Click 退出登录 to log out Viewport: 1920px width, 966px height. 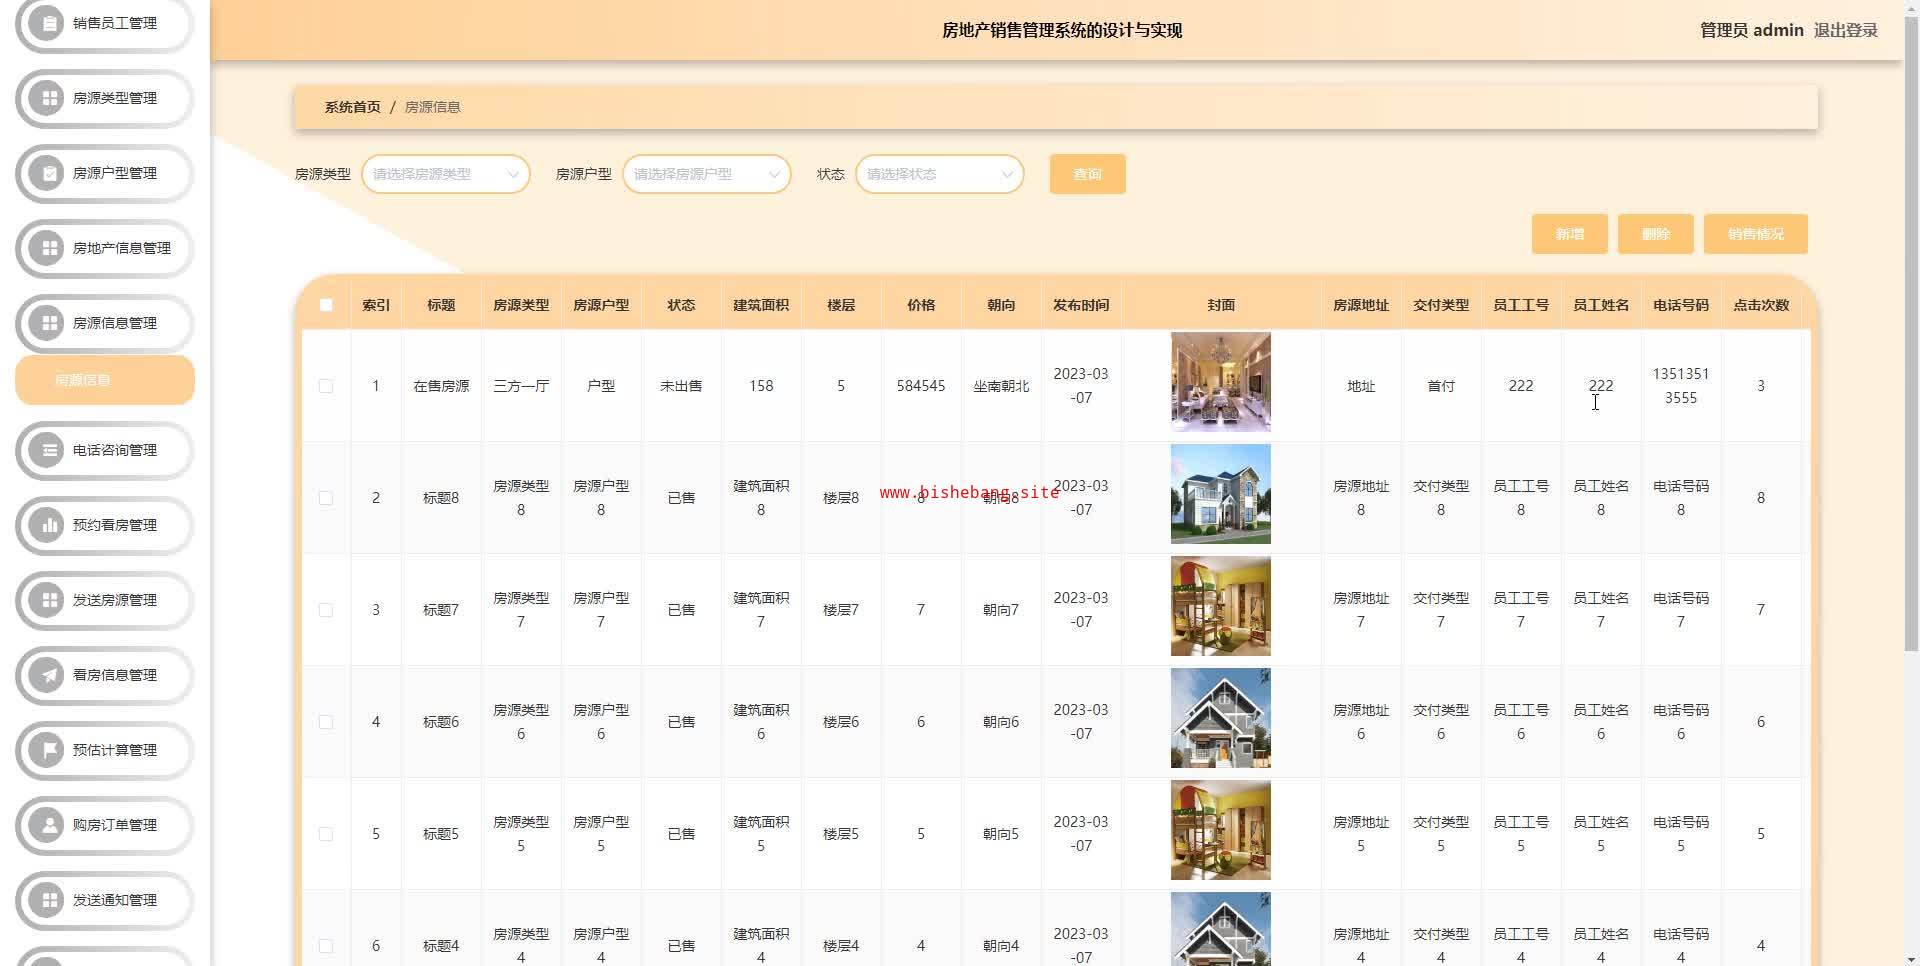pyautogui.click(x=1845, y=30)
